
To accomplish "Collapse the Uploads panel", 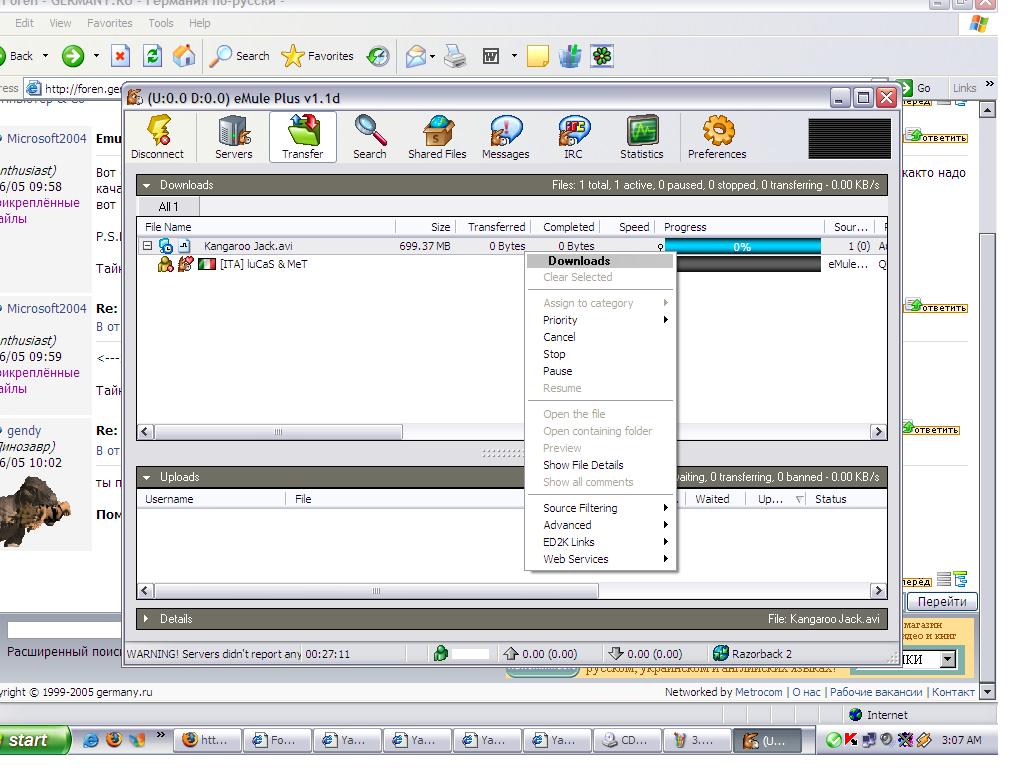I will (146, 477).
